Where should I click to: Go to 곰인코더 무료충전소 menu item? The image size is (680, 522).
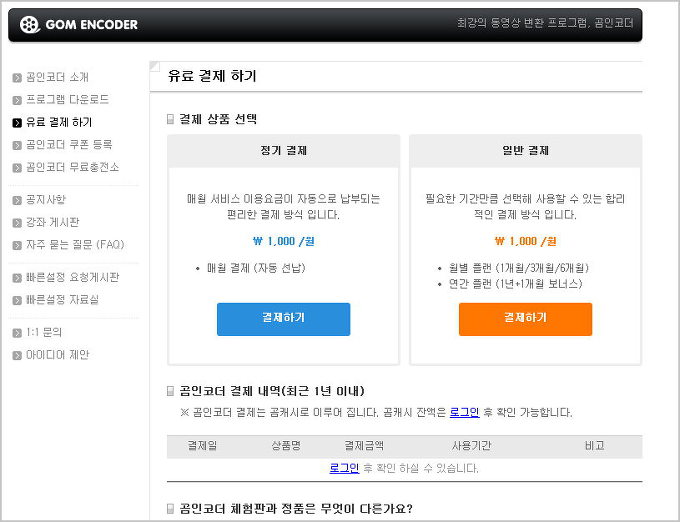pos(72,167)
